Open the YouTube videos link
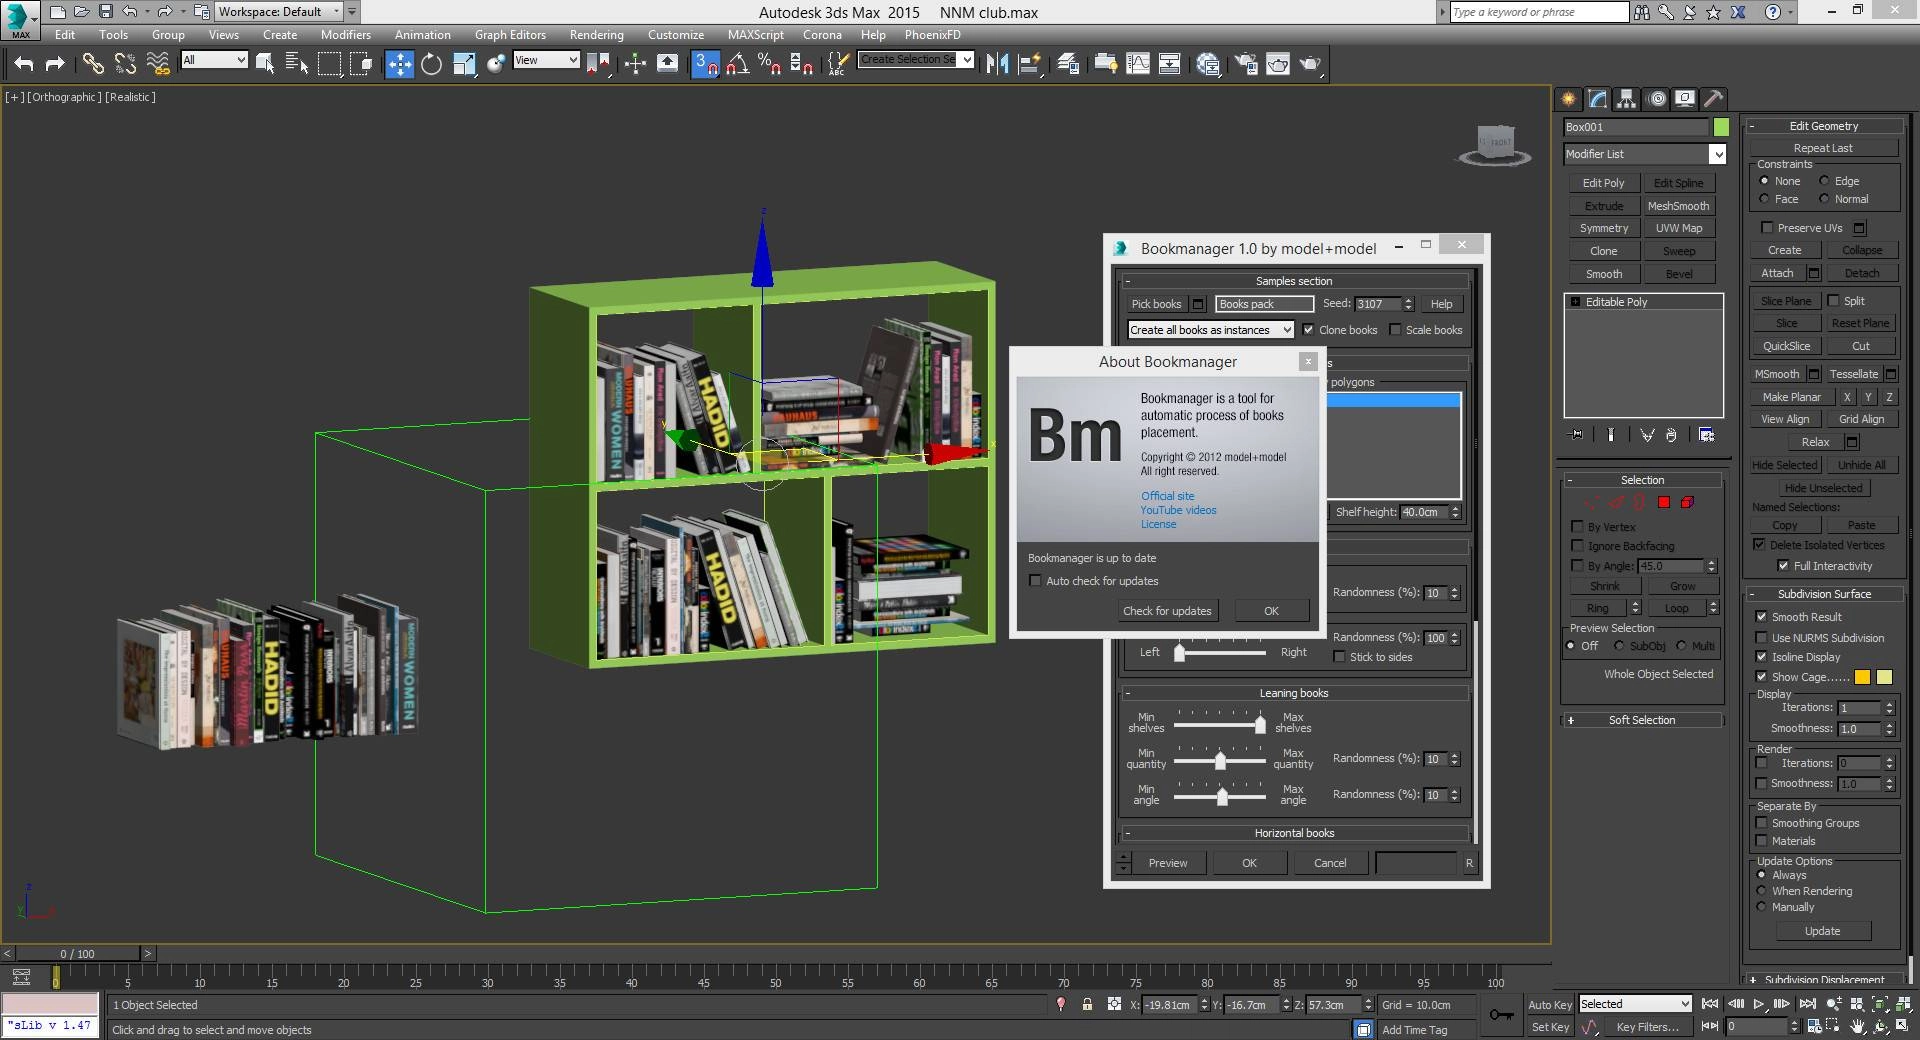 coord(1178,510)
